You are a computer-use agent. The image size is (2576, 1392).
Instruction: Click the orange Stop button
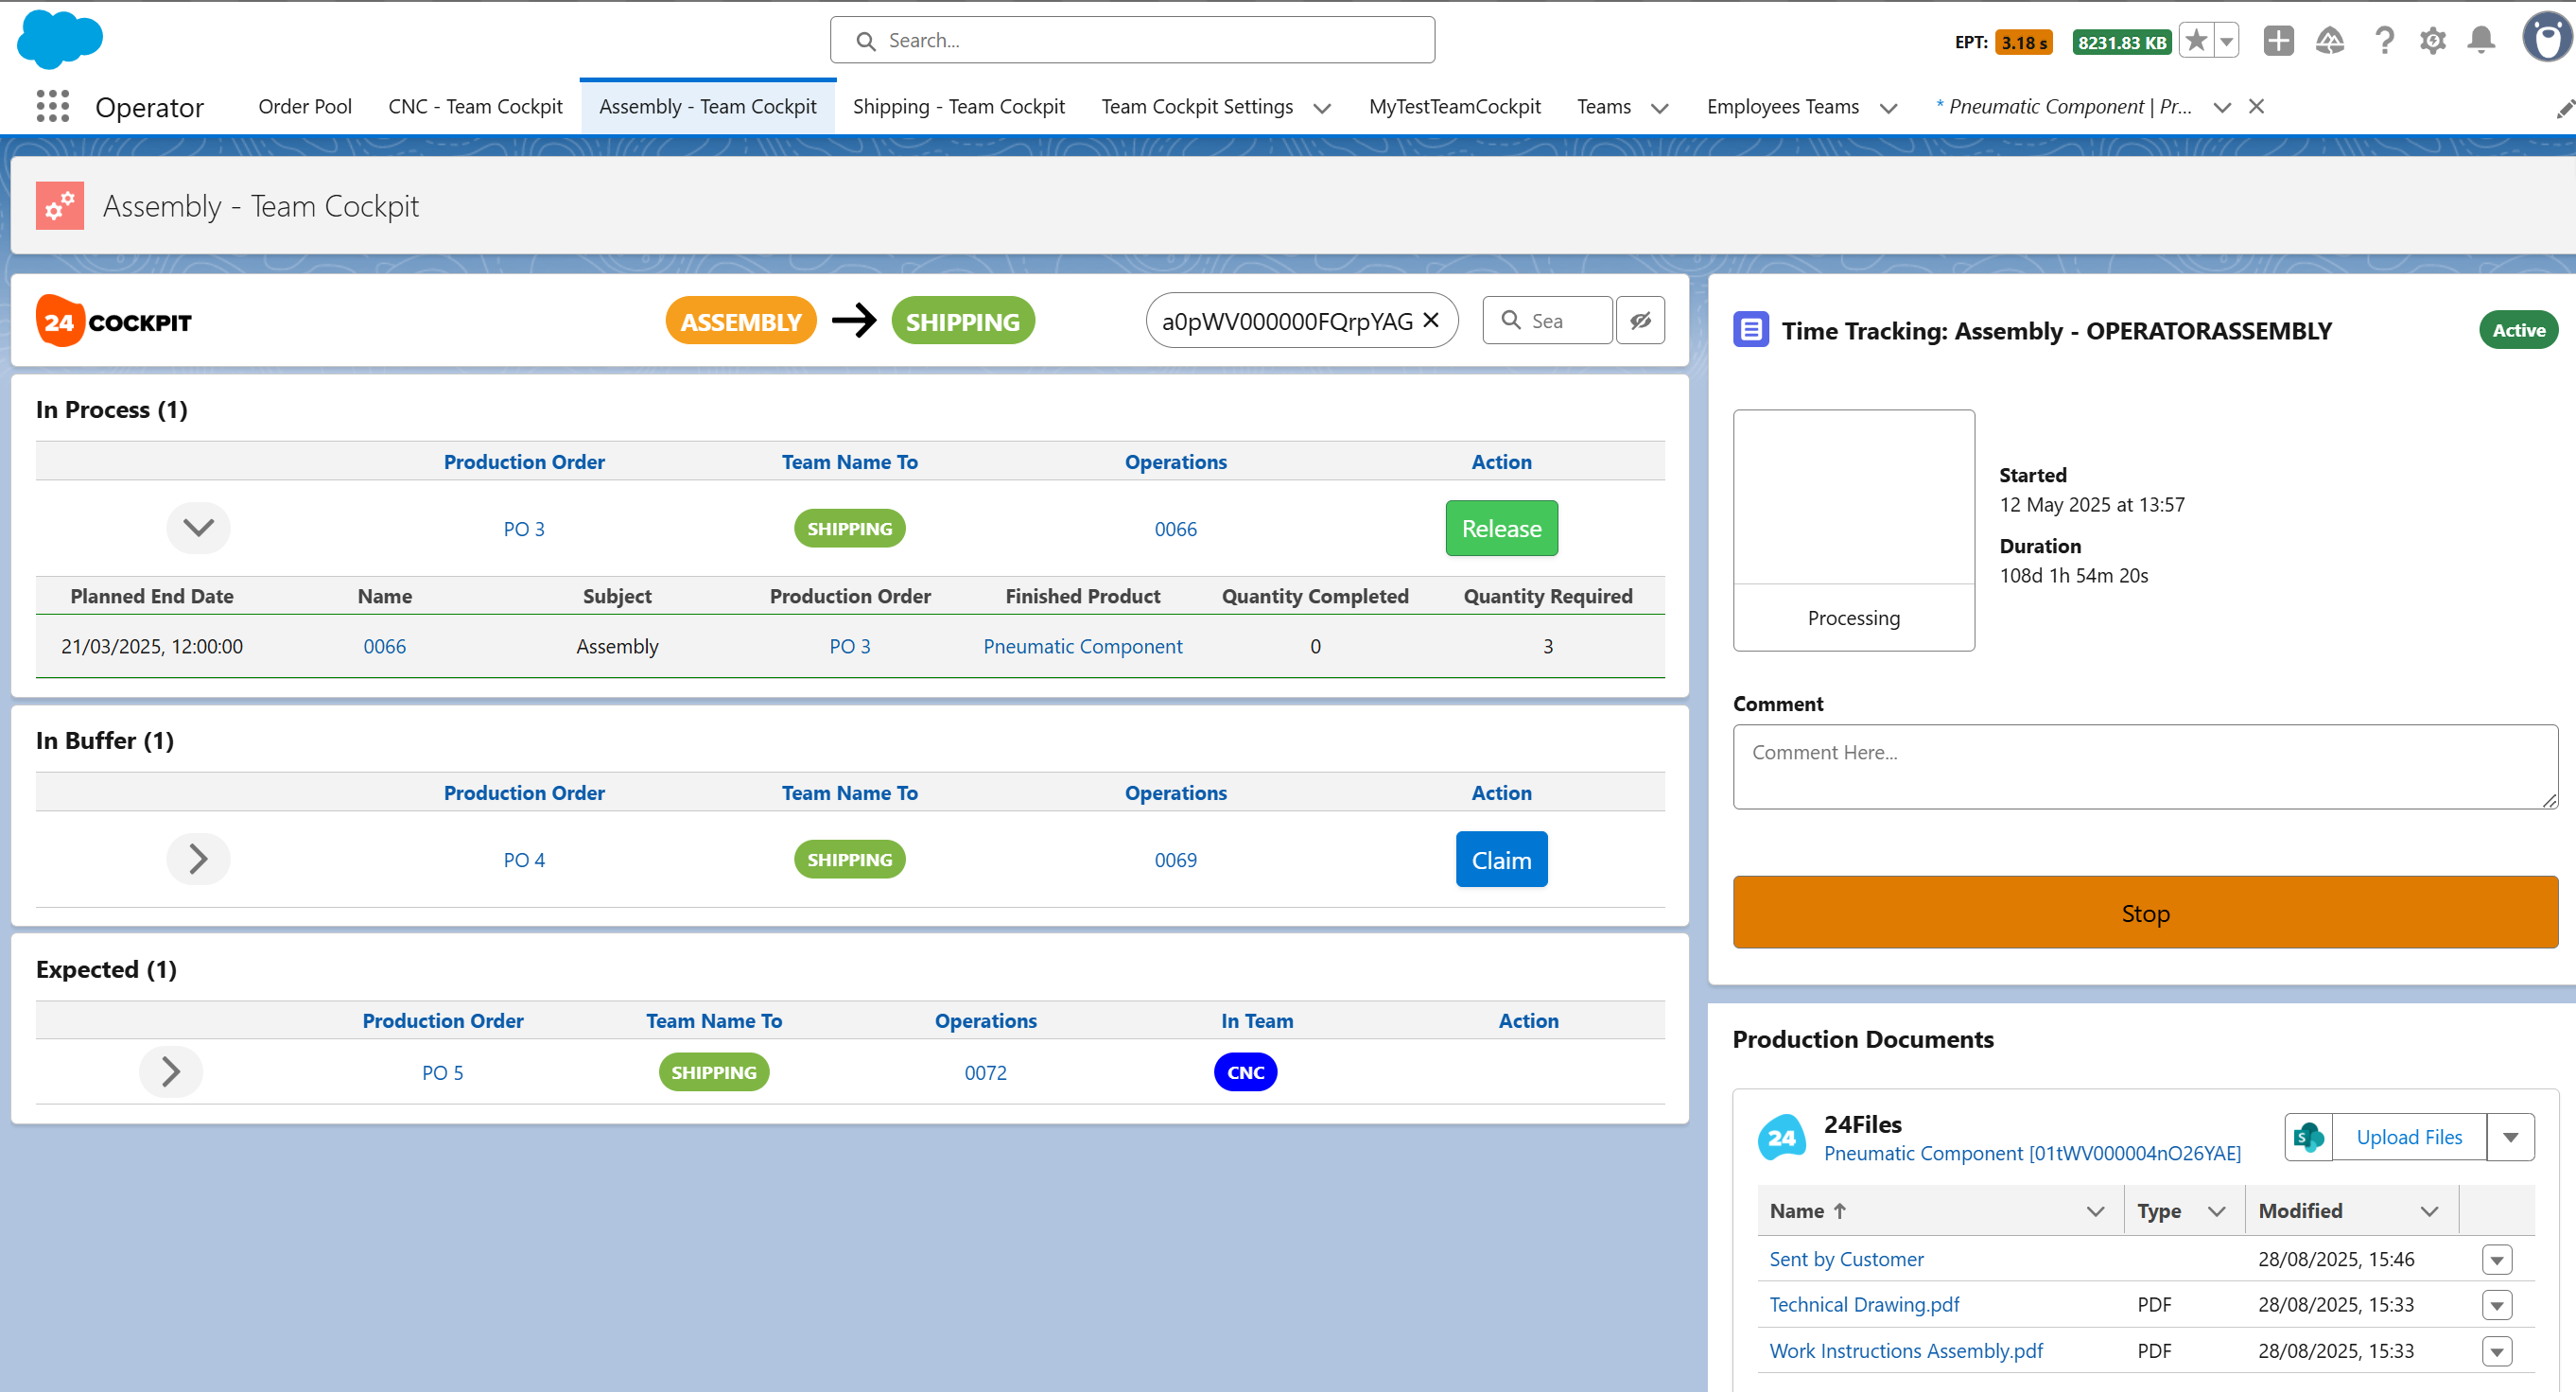2145,913
